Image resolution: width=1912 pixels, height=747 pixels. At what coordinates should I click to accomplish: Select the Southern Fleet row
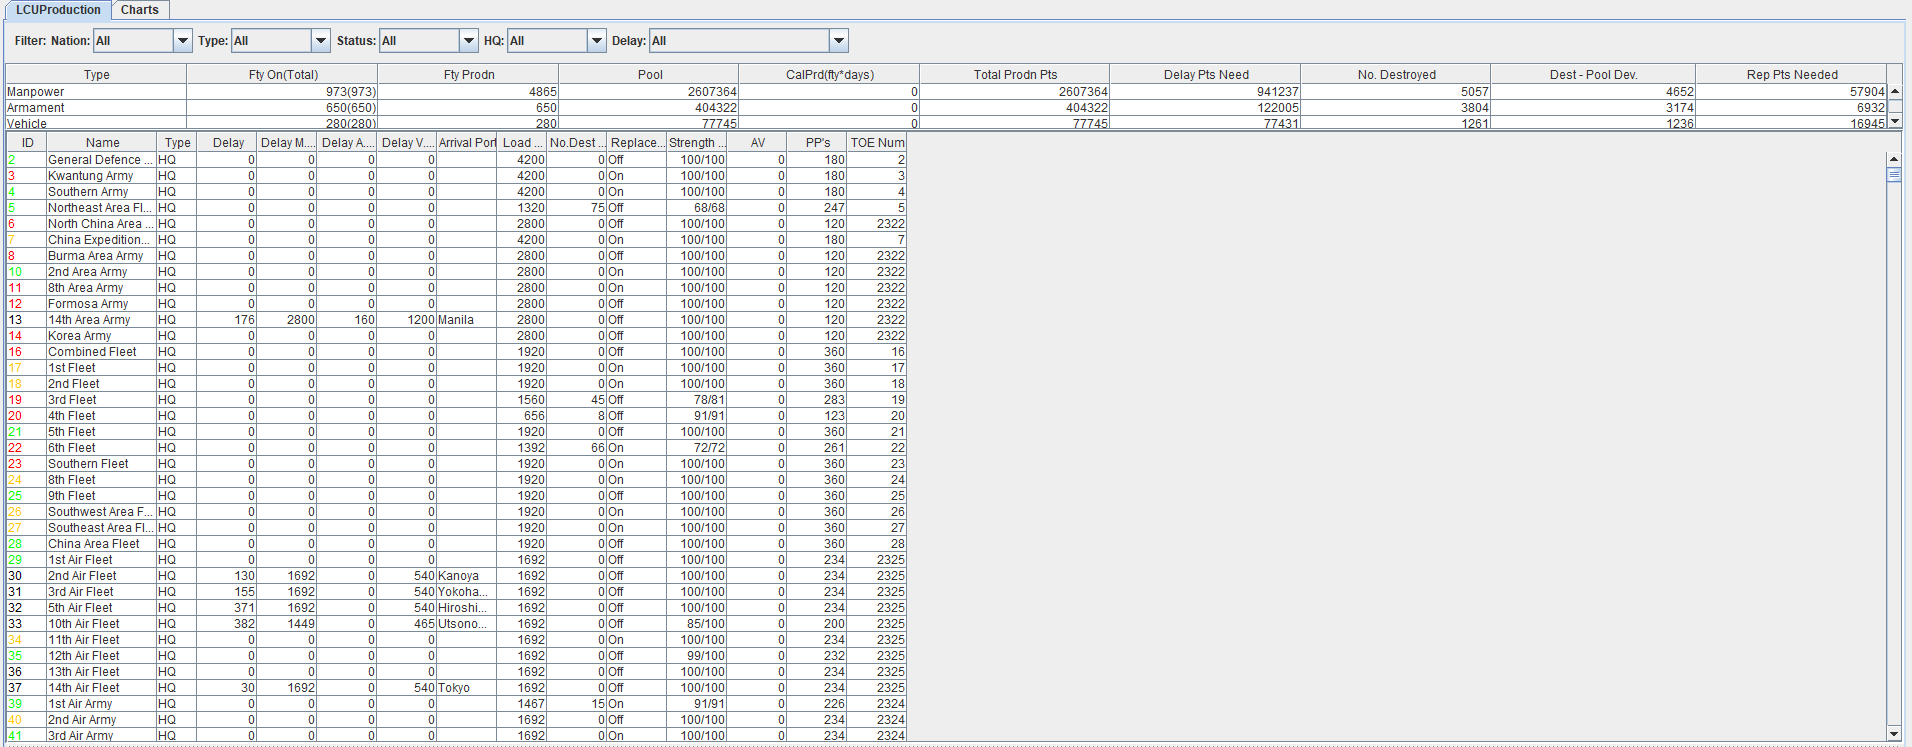pos(456,464)
